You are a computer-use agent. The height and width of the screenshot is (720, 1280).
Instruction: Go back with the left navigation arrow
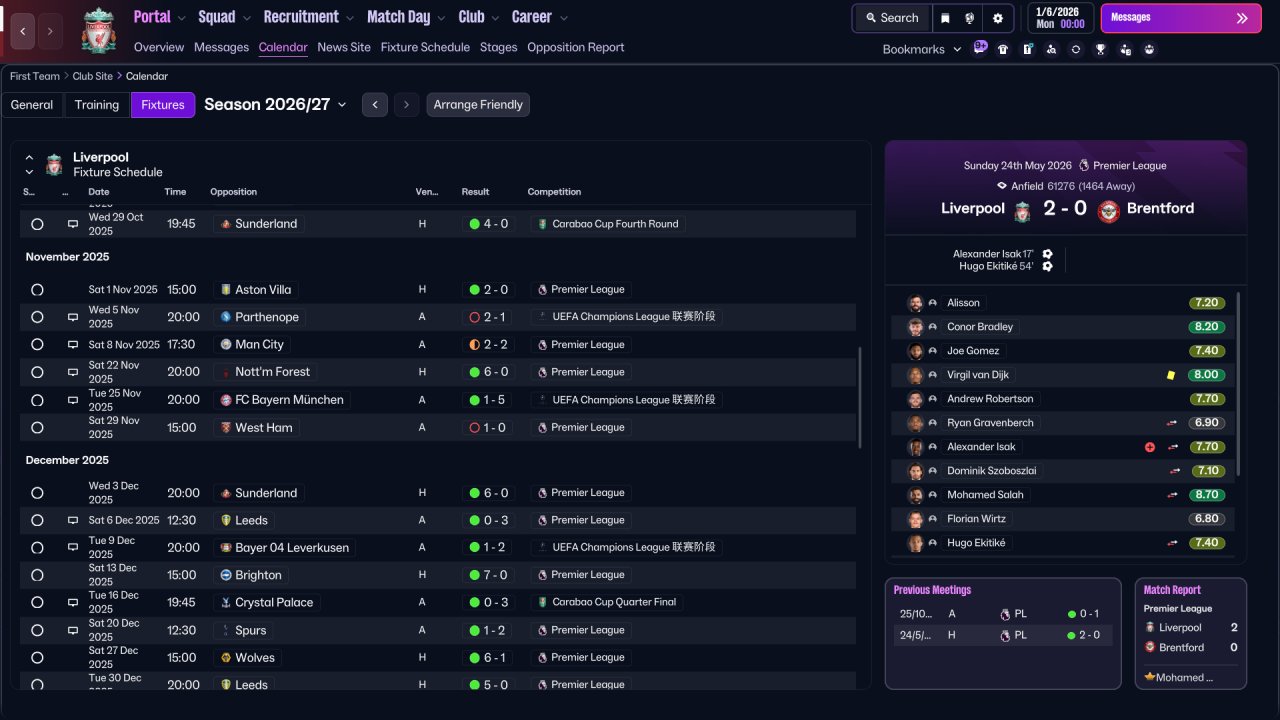click(x=23, y=31)
